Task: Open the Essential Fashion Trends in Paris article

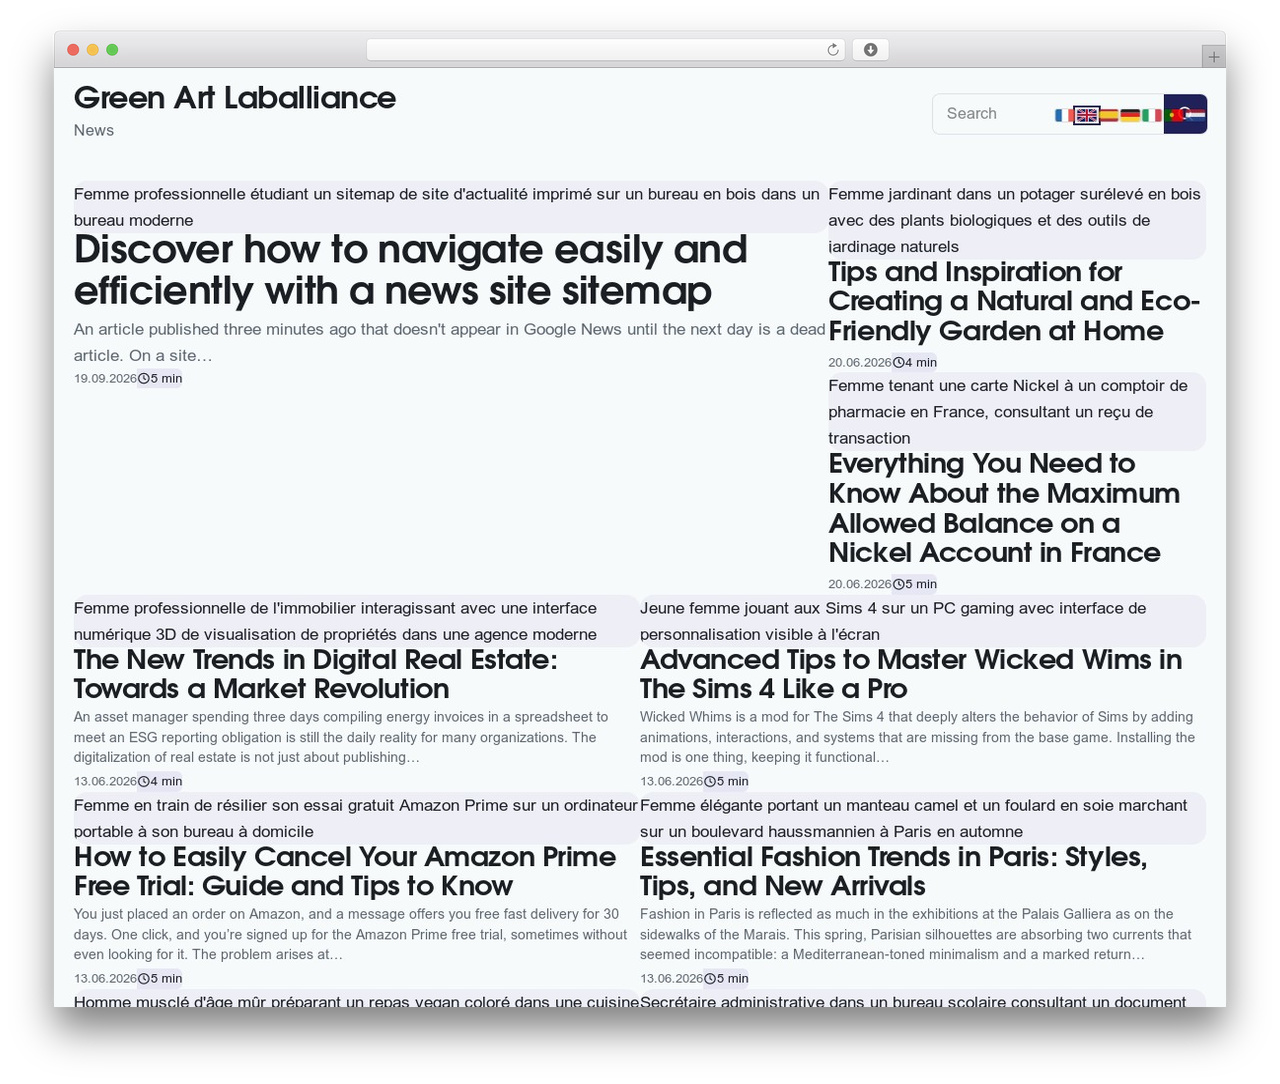Action: pyautogui.click(x=893, y=871)
